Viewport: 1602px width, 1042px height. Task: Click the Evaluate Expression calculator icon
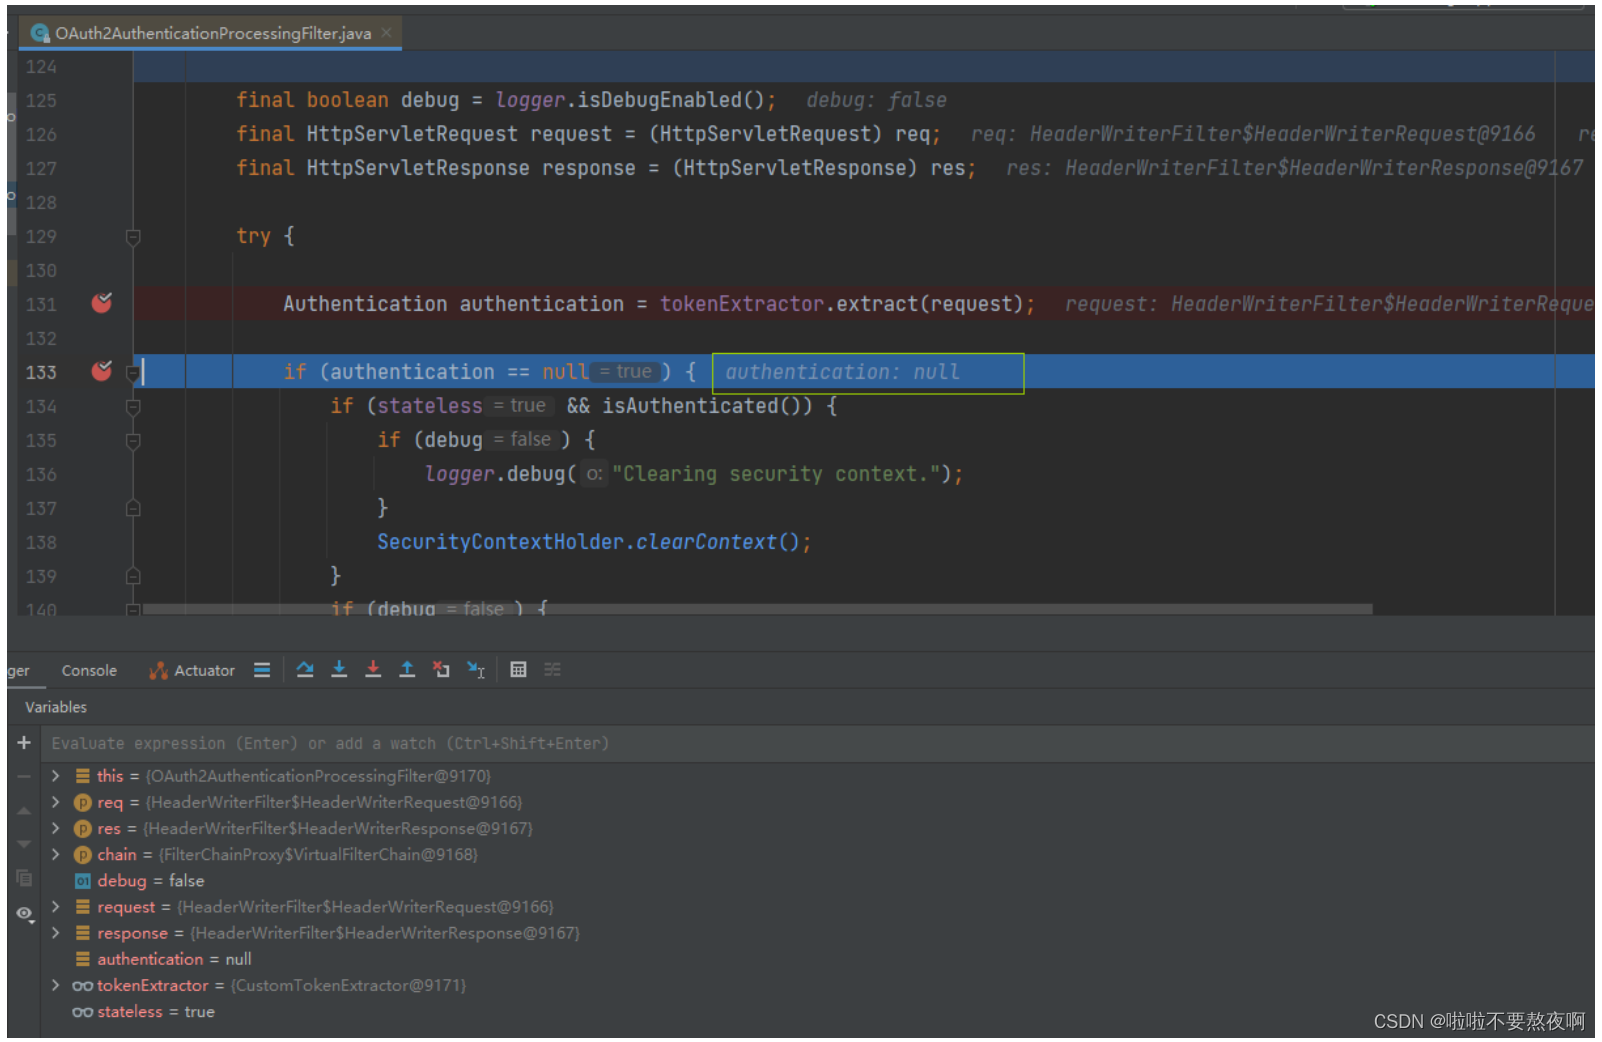click(x=518, y=669)
